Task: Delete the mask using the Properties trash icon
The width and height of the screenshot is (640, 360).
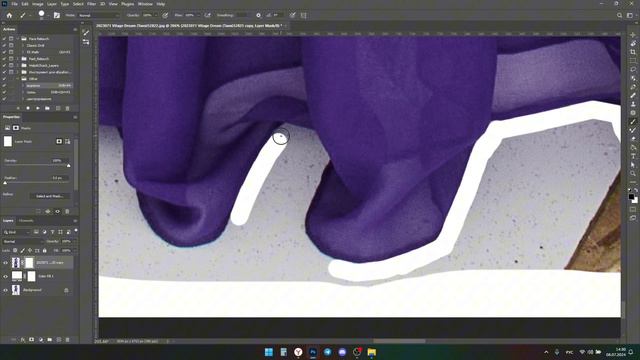Action: click(x=67, y=211)
